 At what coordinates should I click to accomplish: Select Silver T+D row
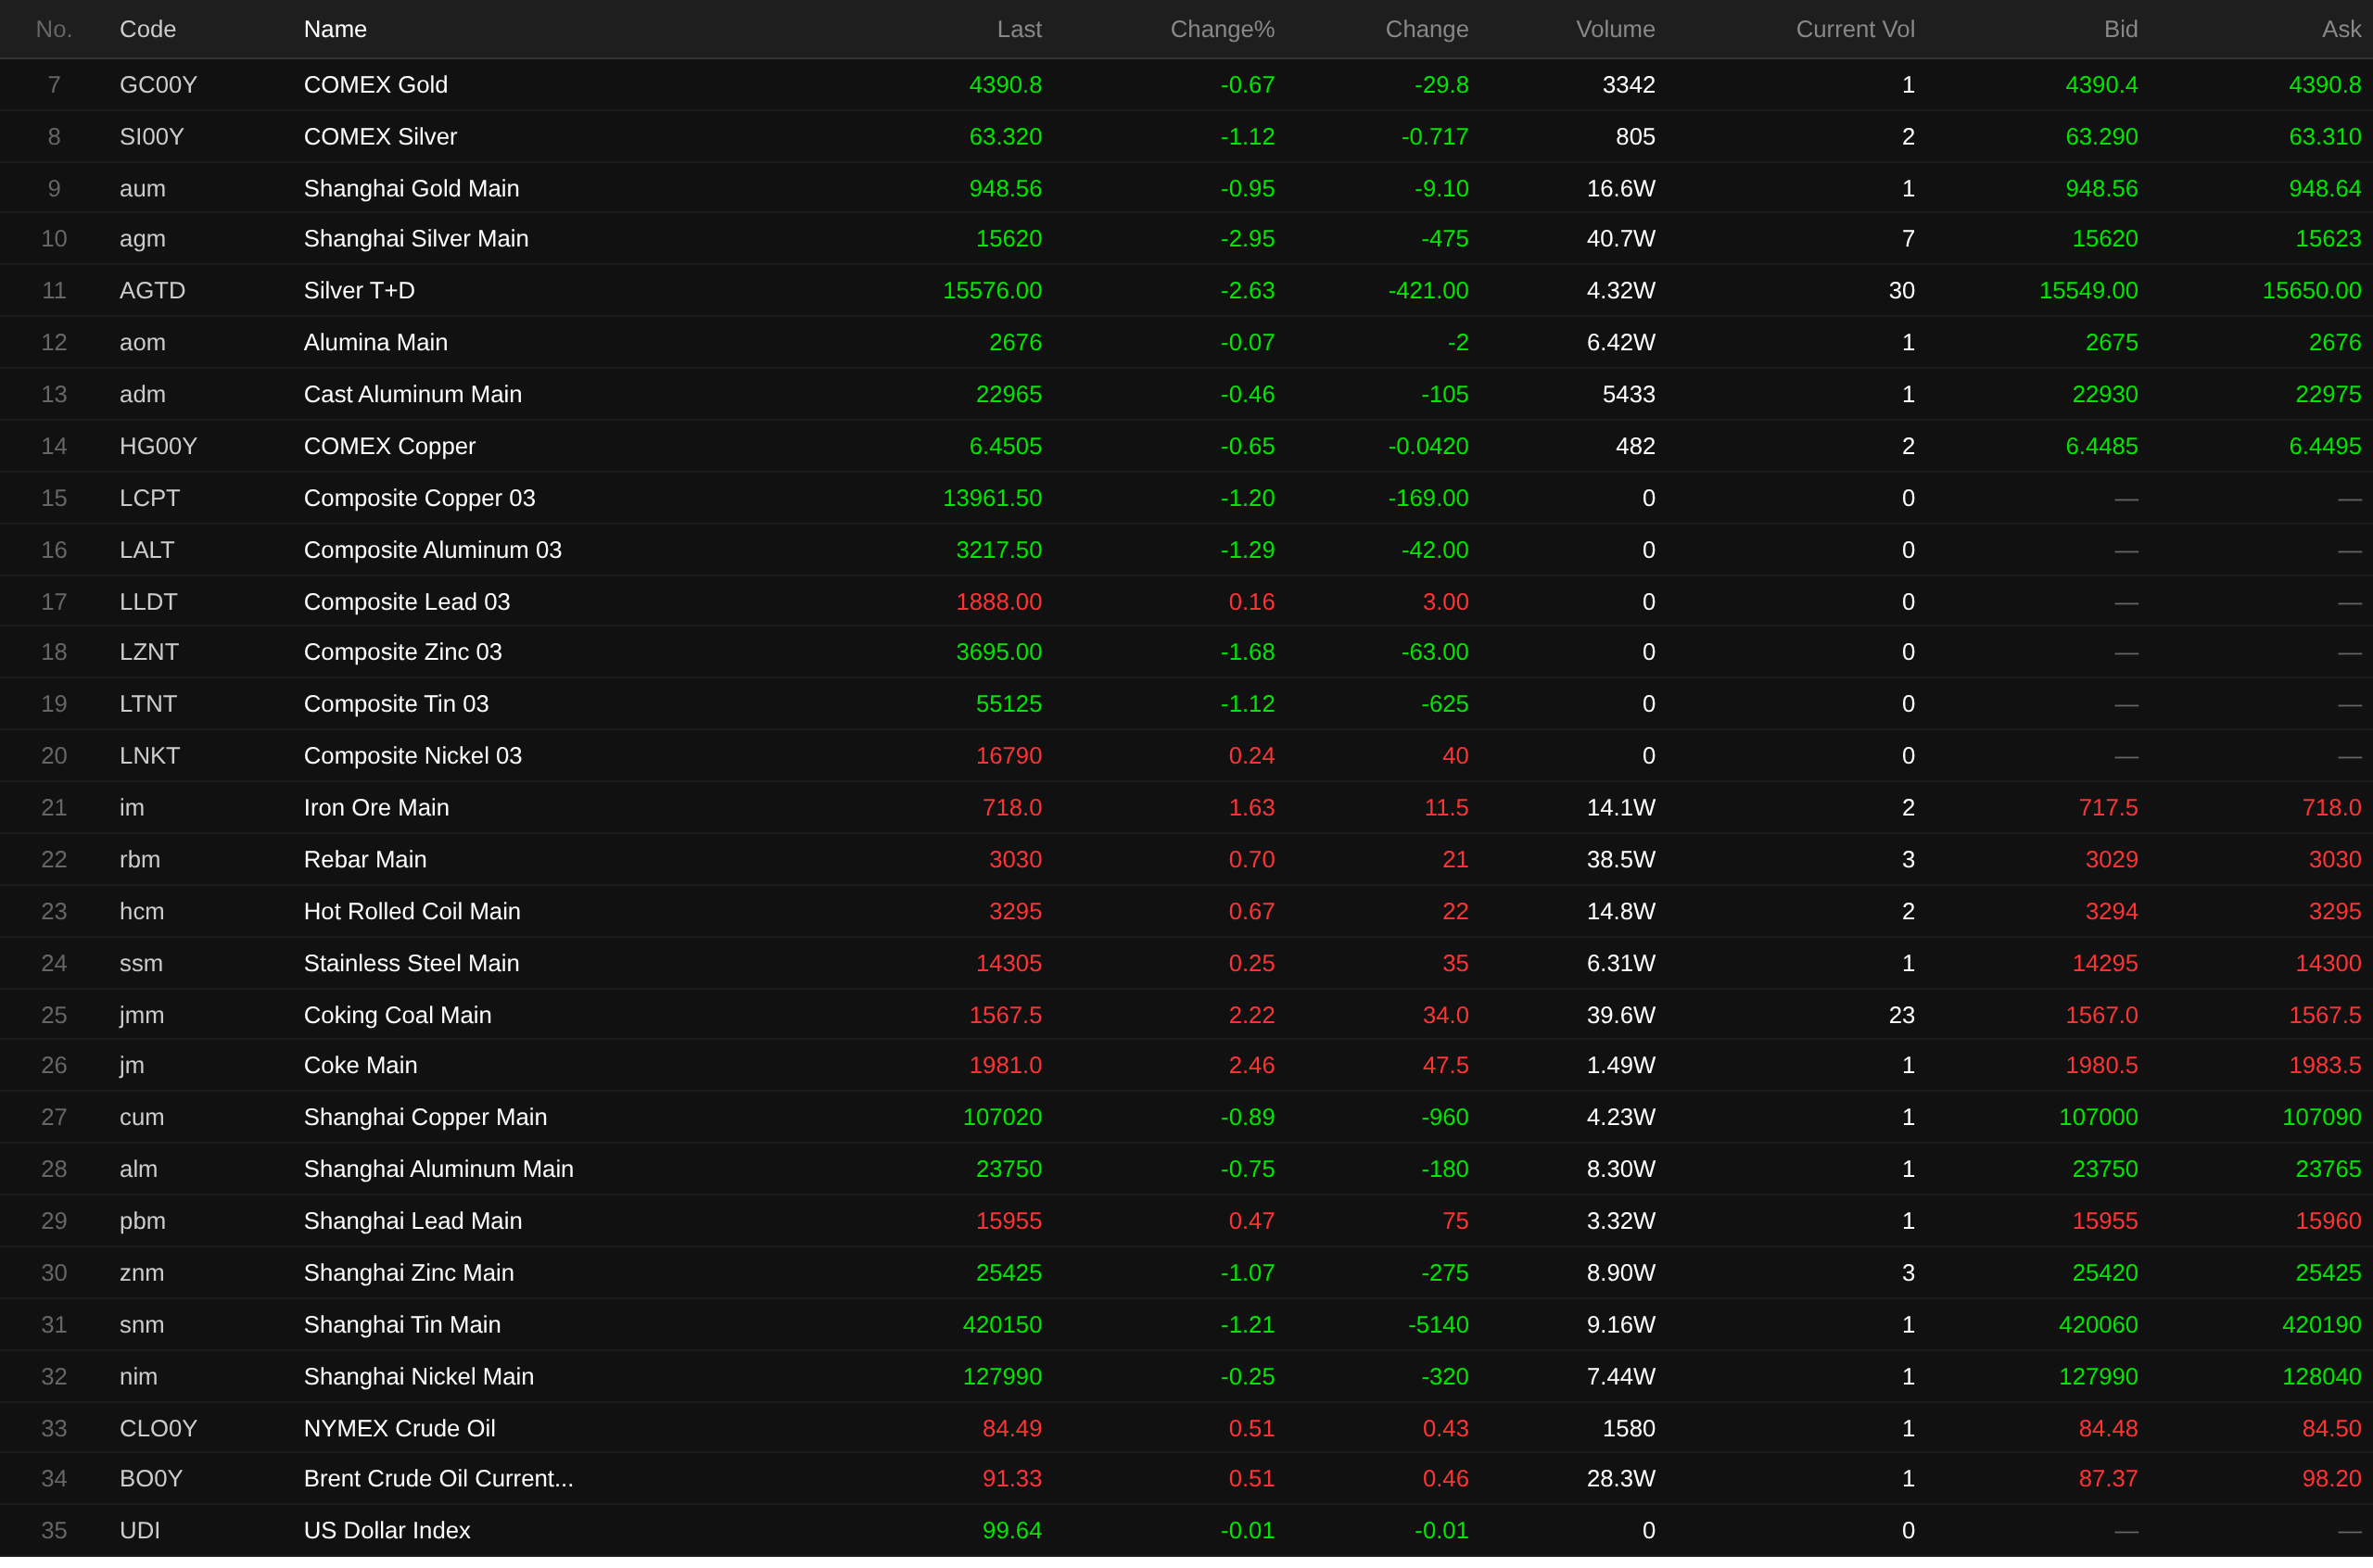(1186, 291)
